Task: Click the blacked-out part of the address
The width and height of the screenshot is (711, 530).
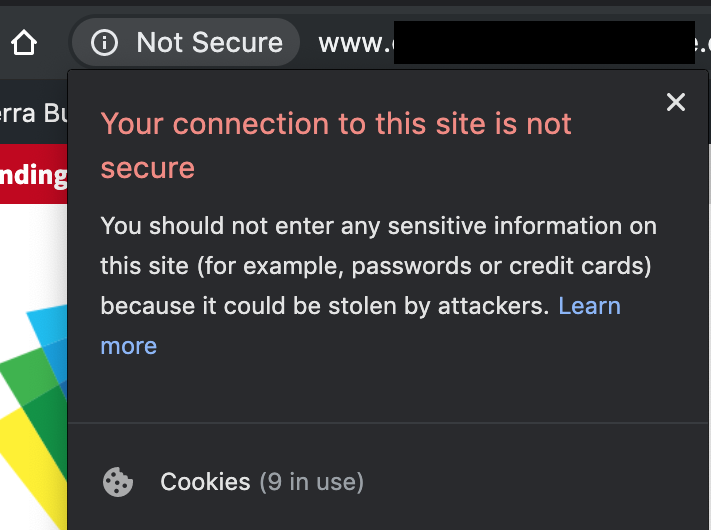Action: [x=544, y=43]
